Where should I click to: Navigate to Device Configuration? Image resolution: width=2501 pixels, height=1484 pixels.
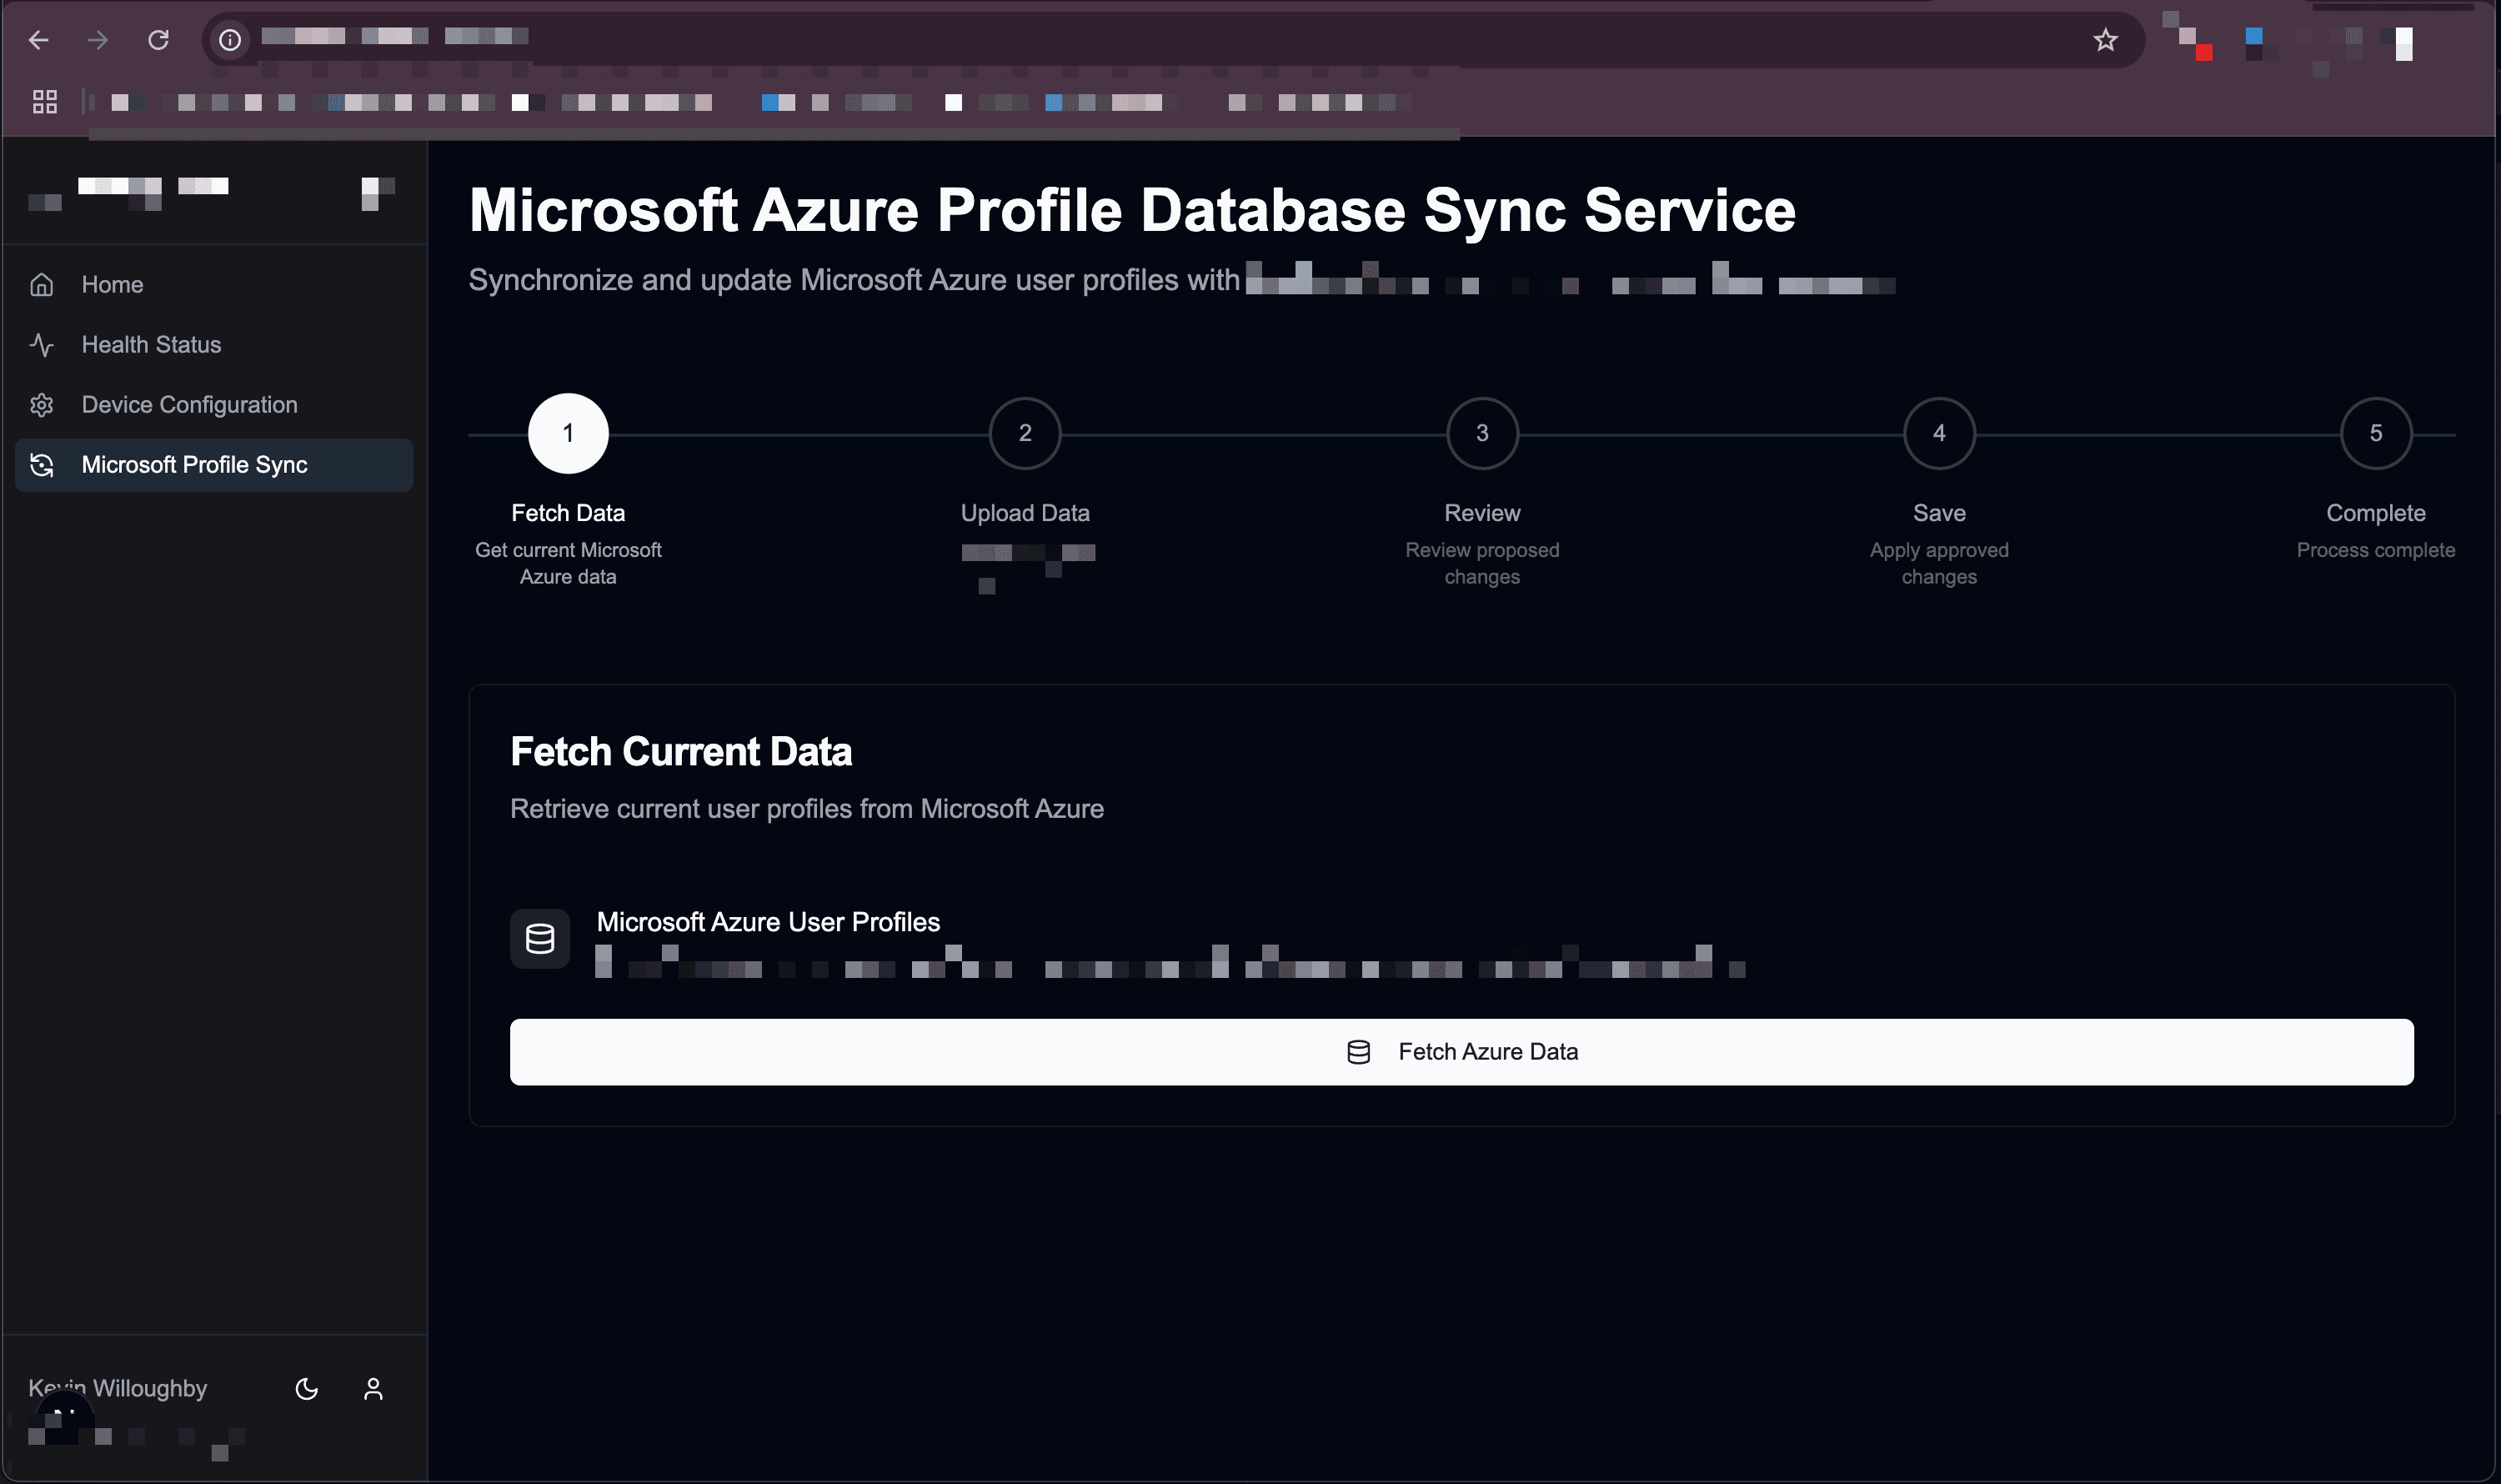pos(214,405)
